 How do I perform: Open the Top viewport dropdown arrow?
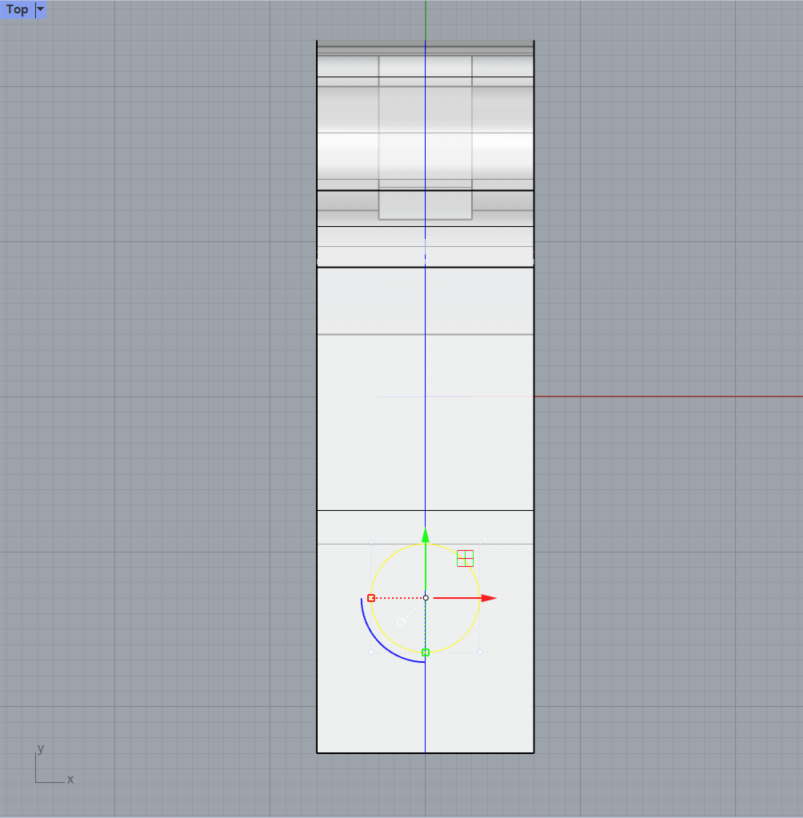[40, 9]
